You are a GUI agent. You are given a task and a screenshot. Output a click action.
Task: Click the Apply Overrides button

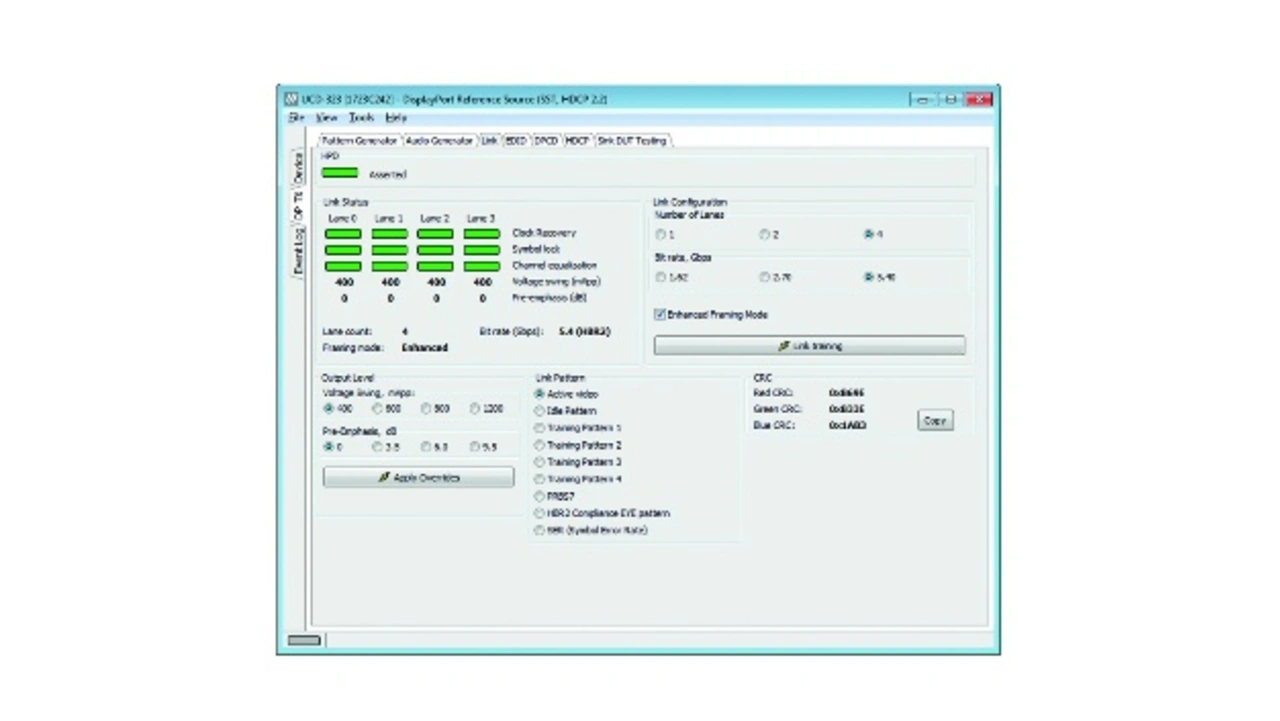click(418, 478)
